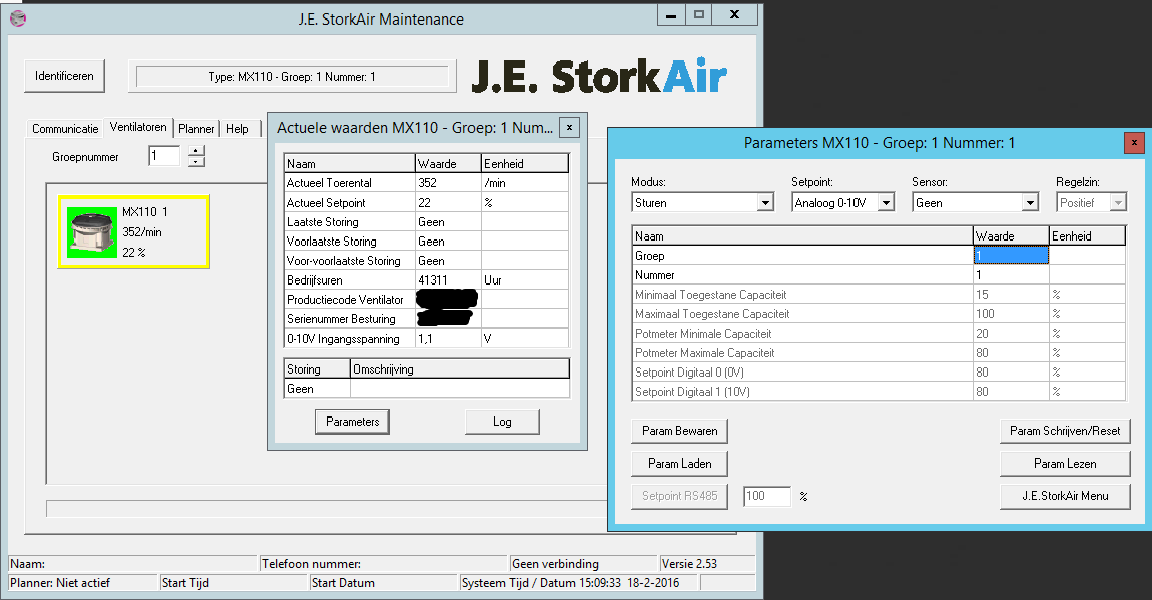1152x600 pixels.
Task: Click the app icon in the title bar
Action: (18, 18)
